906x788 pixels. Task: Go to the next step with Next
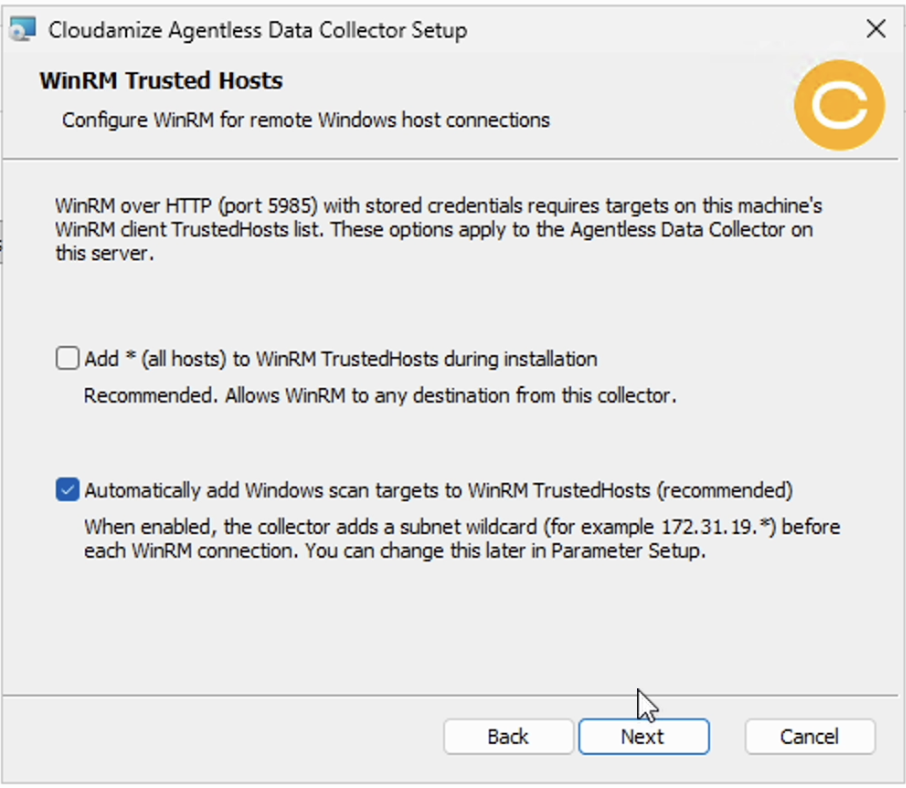(644, 737)
